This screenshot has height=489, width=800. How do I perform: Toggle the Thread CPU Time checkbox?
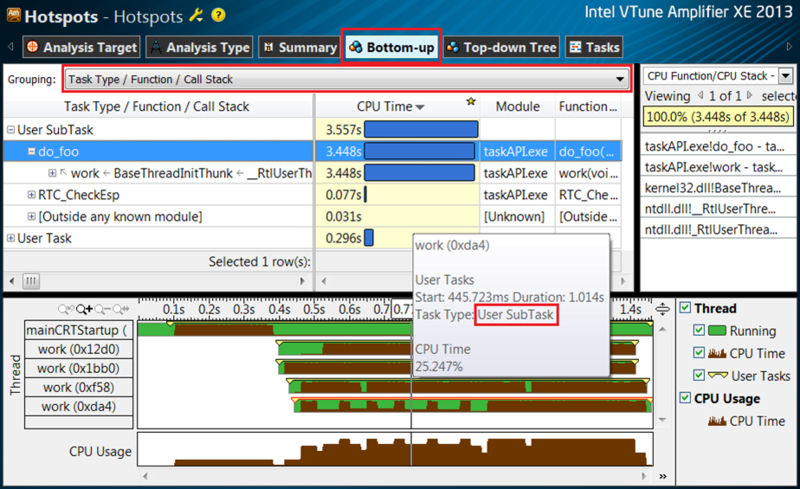tap(699, 353)
